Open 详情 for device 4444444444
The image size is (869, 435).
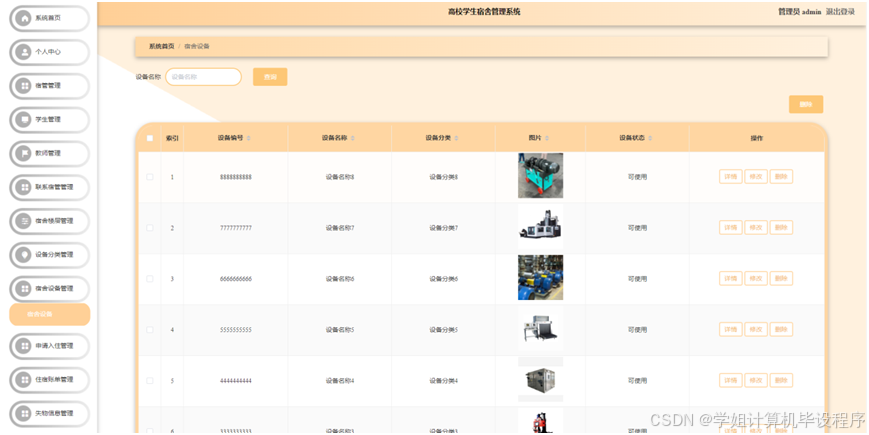coord(730,381)
